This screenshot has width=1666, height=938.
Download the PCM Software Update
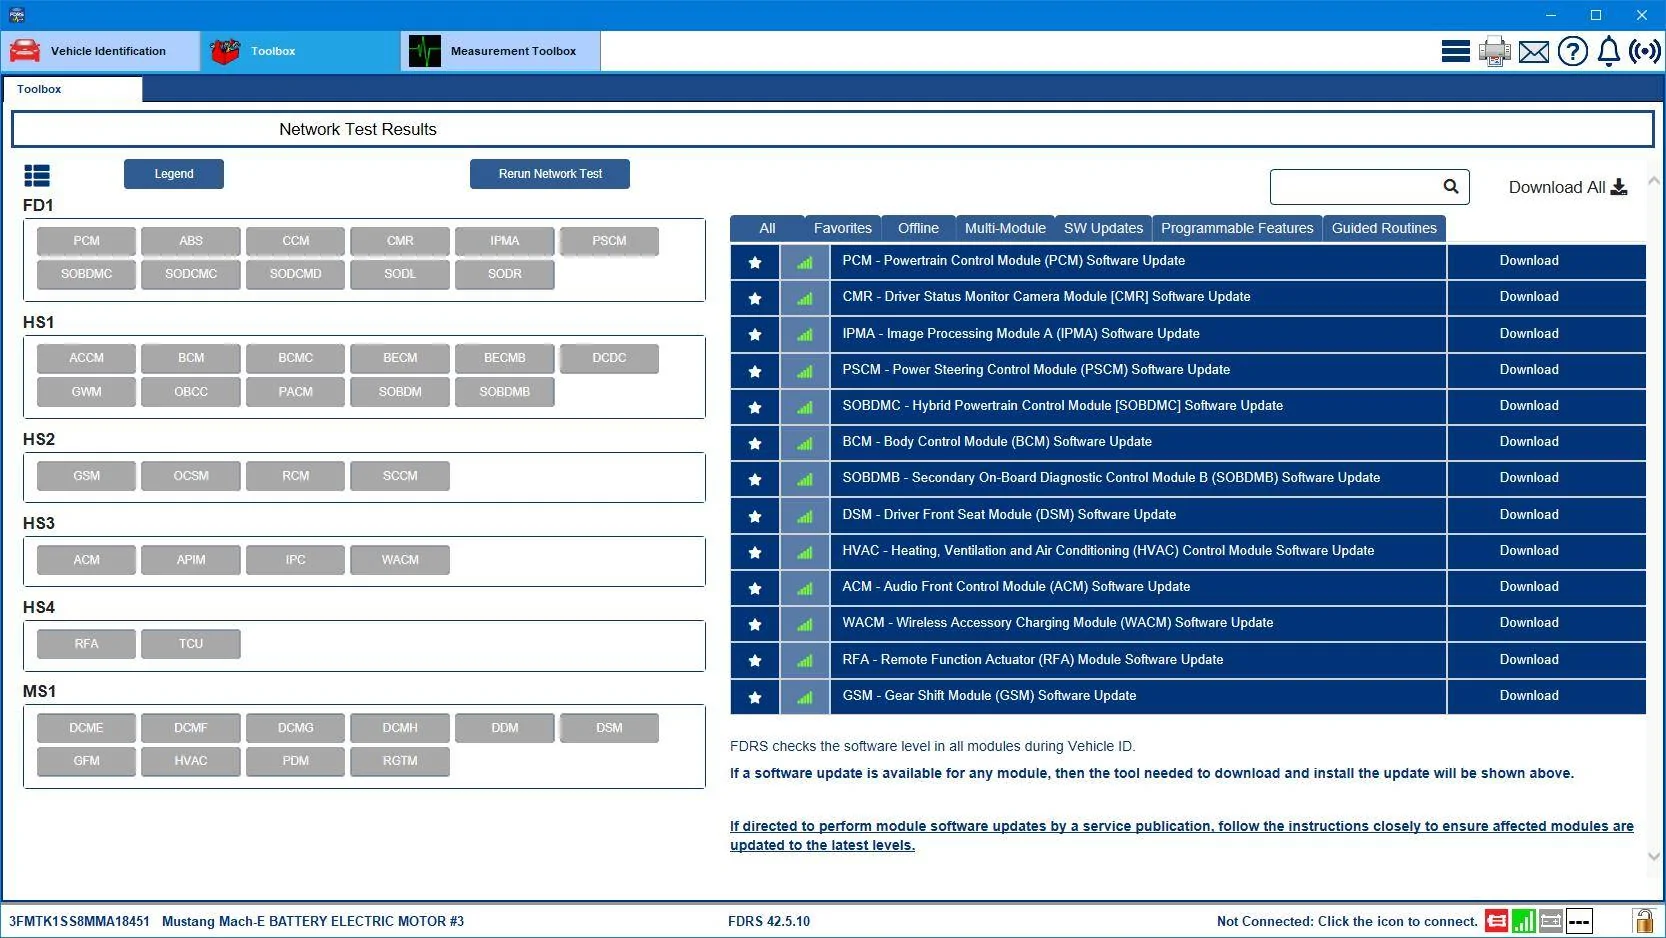point(1529,260)
